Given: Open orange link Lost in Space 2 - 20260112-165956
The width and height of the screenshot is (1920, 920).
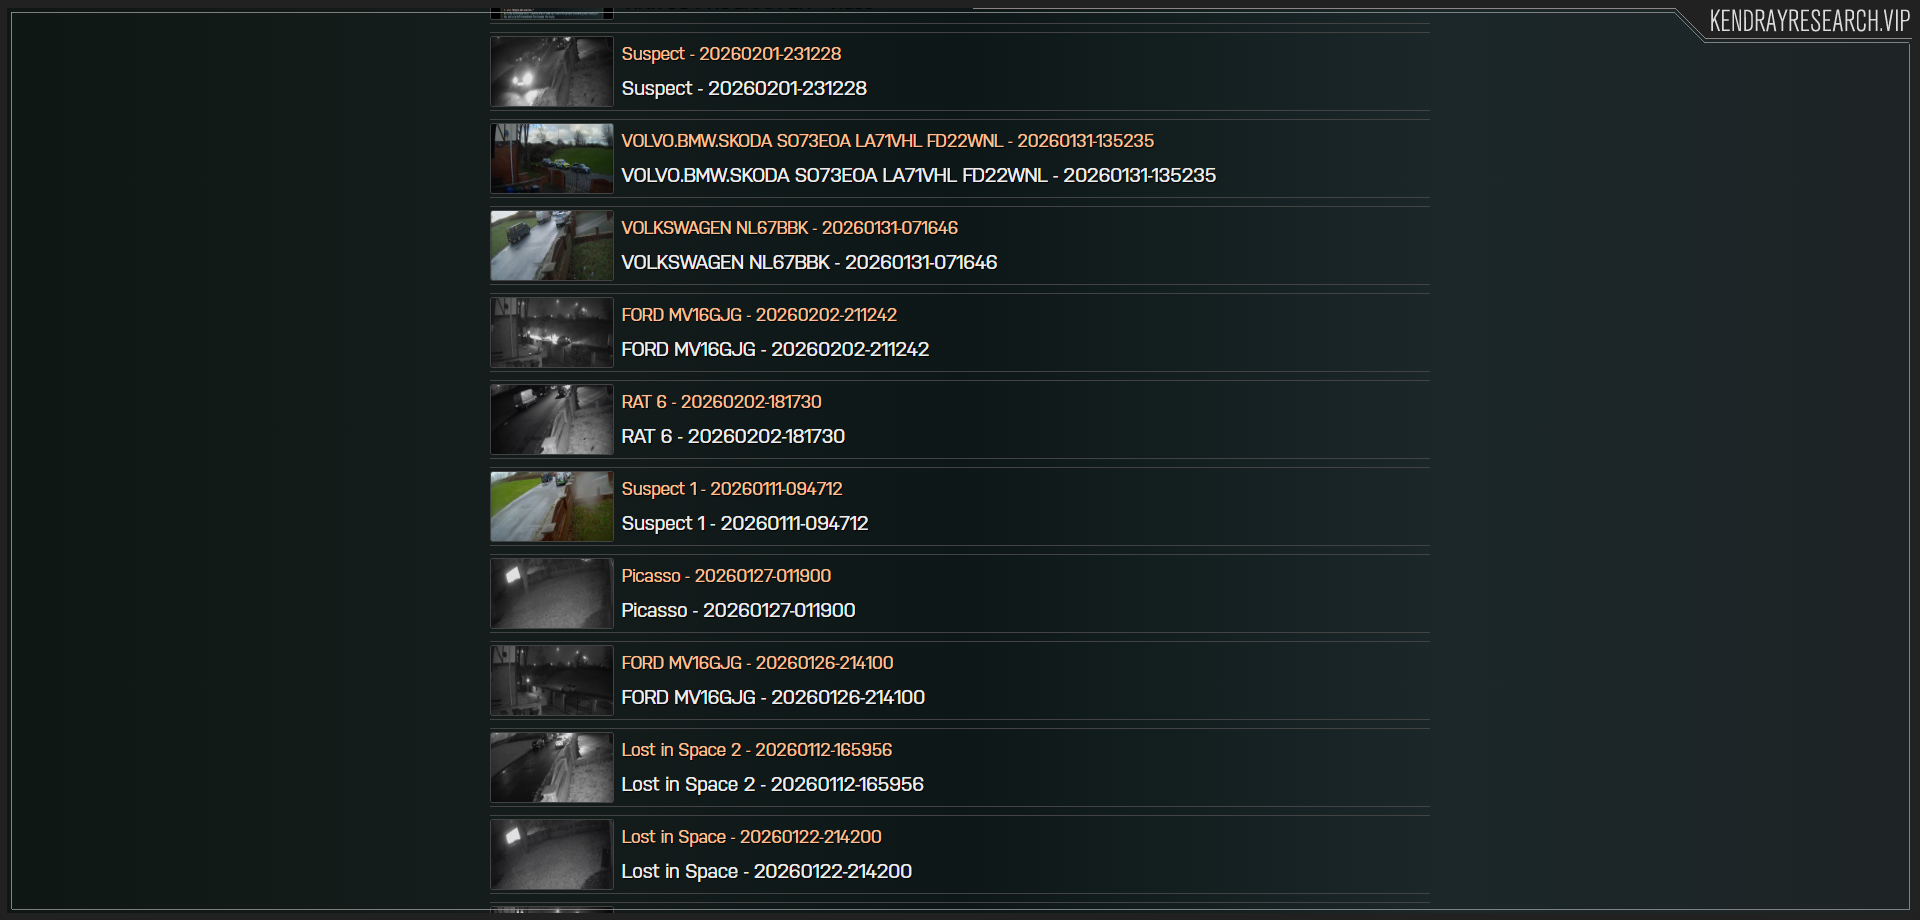Looking at the screenshot, I should pos(757,750).
